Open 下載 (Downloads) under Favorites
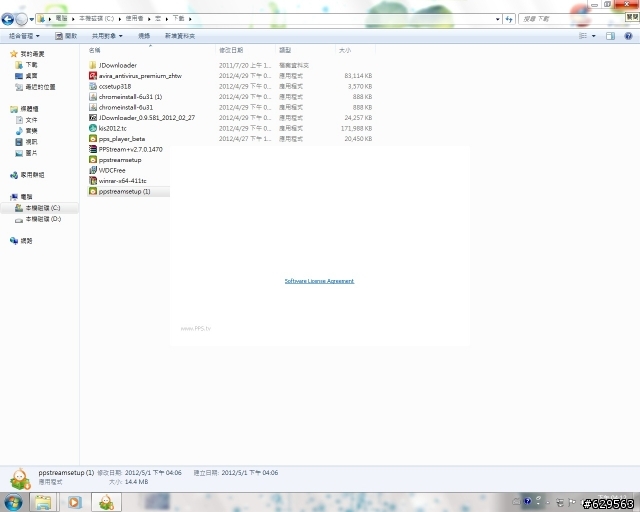 pyautogui.click(x=31, y=65)
